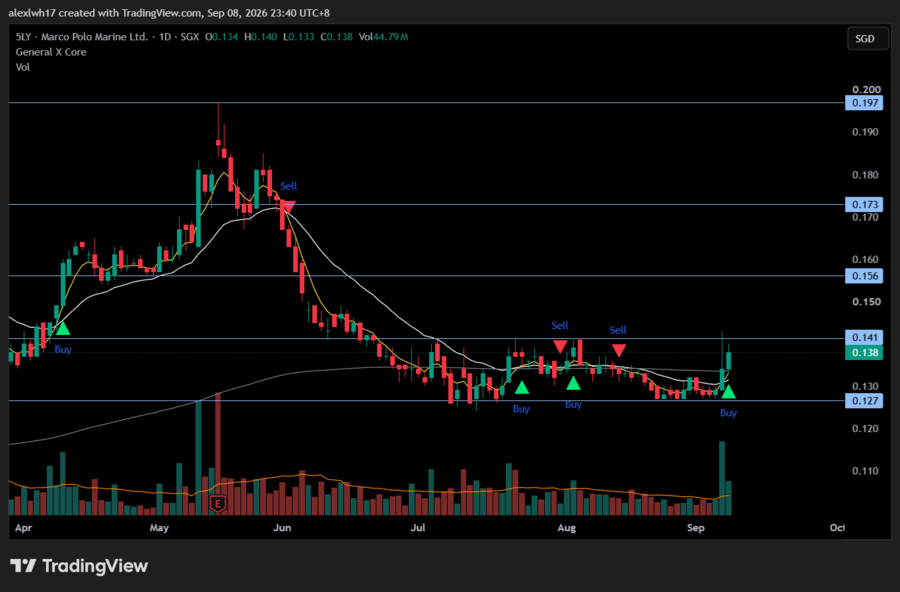This screenshot has height=592, width=900.
Task: Click the latest September Buy arrow marker
Action: pos(728,392)
